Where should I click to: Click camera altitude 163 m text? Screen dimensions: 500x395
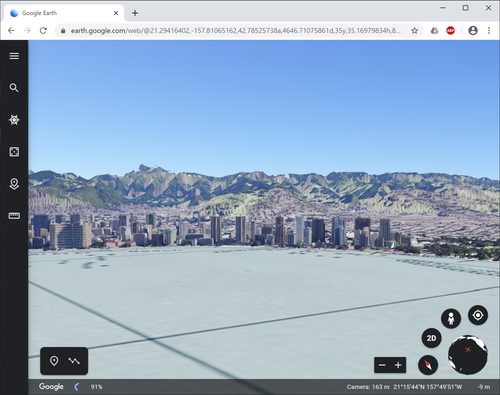368,387
